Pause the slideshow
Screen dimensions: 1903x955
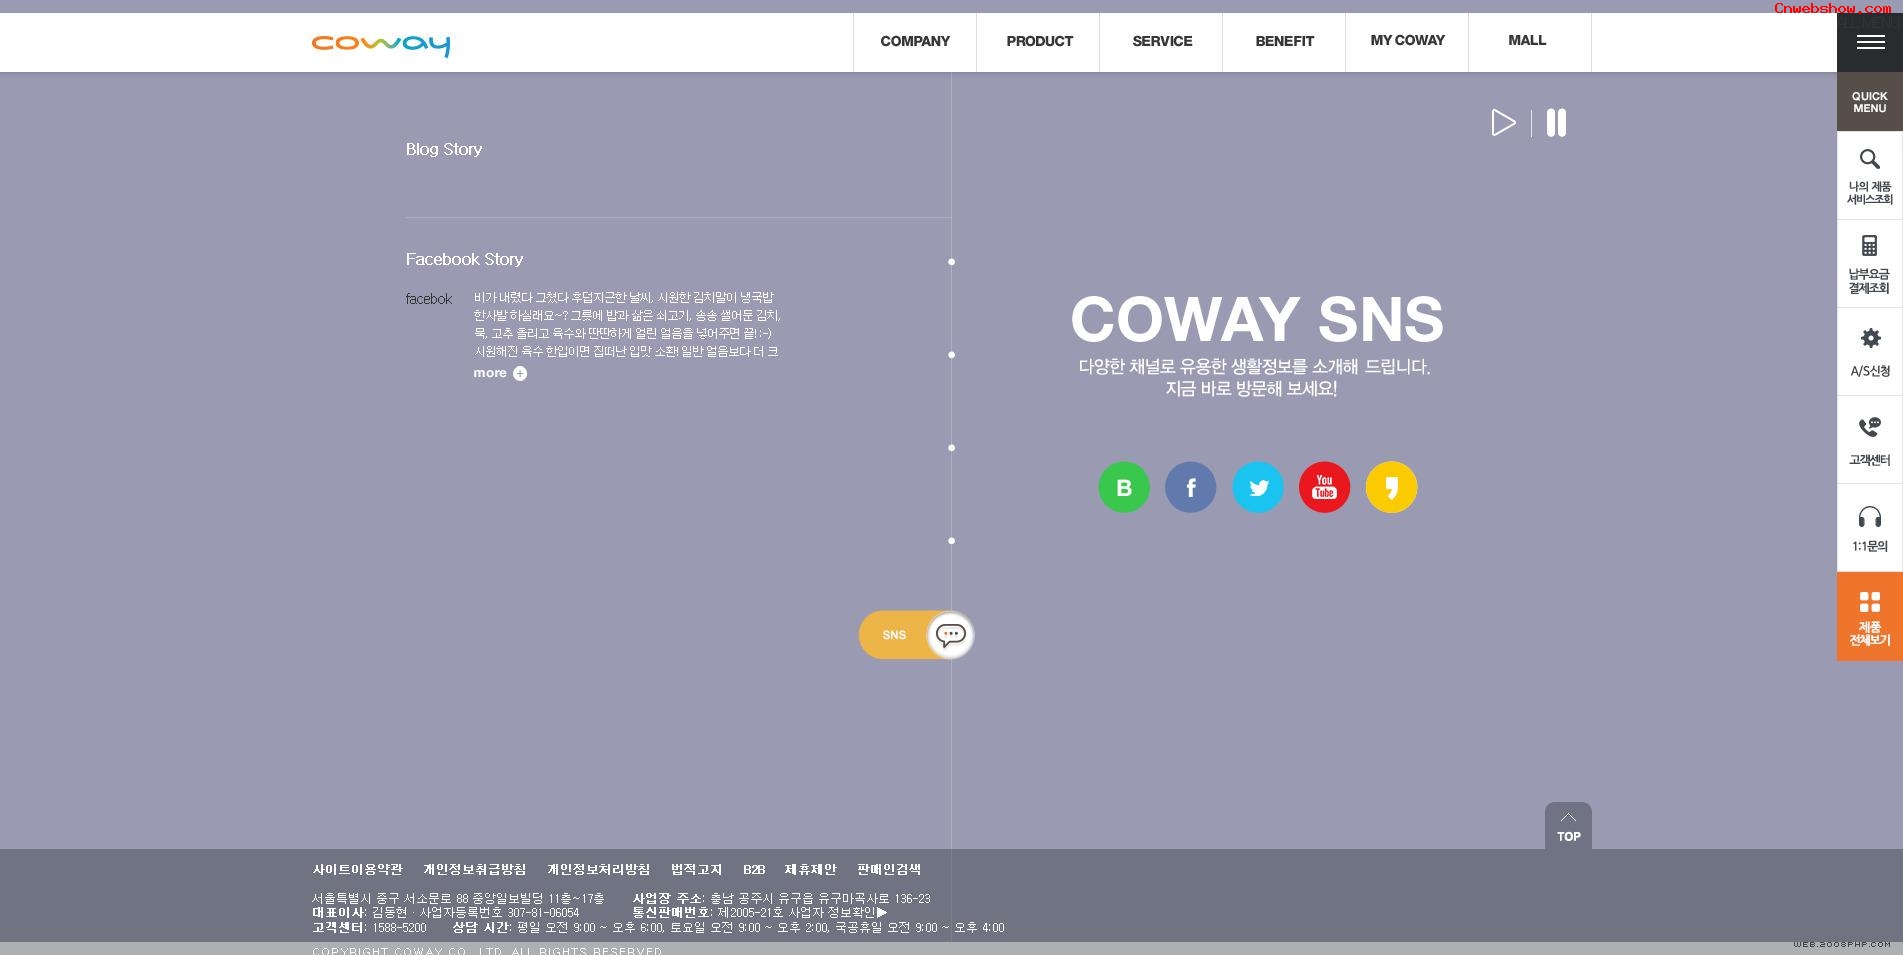pyautogui.click(x=1556, y=123)
